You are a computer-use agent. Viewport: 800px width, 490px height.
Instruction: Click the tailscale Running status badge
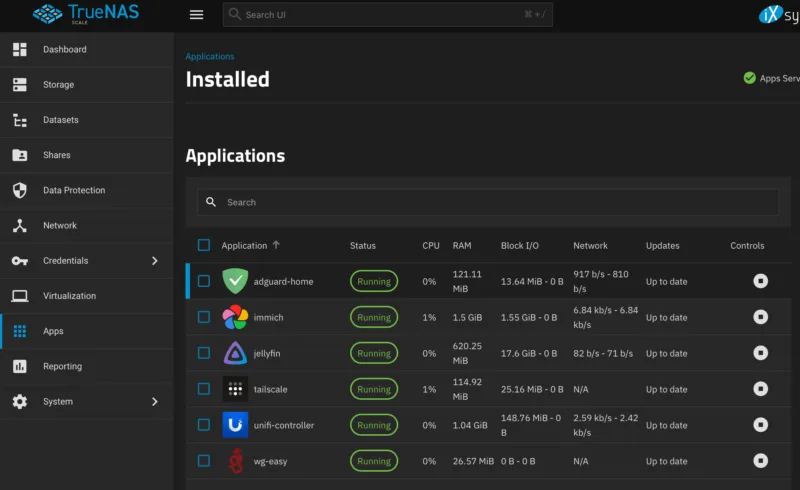(374, 389)
